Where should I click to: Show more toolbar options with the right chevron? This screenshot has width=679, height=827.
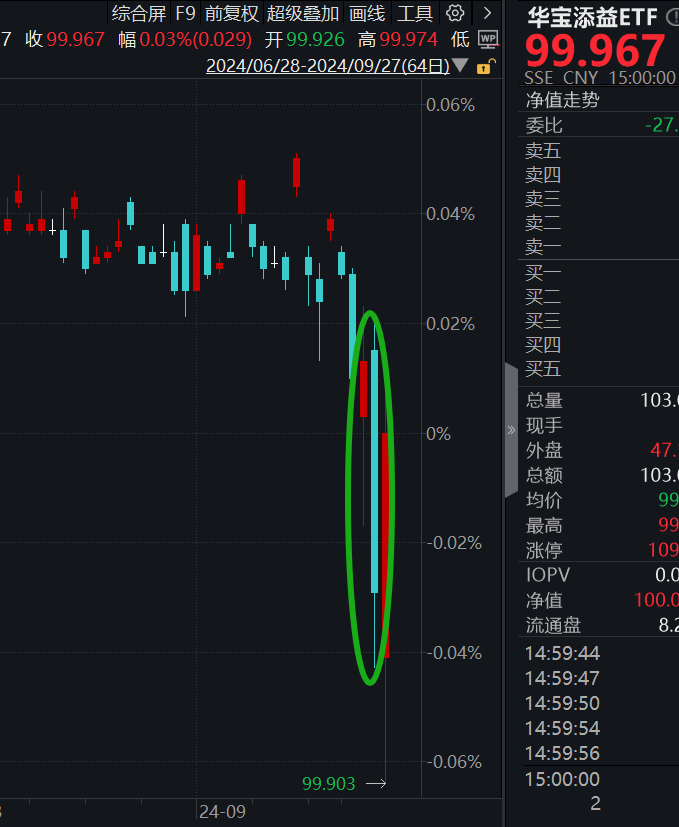click(486, 13)
